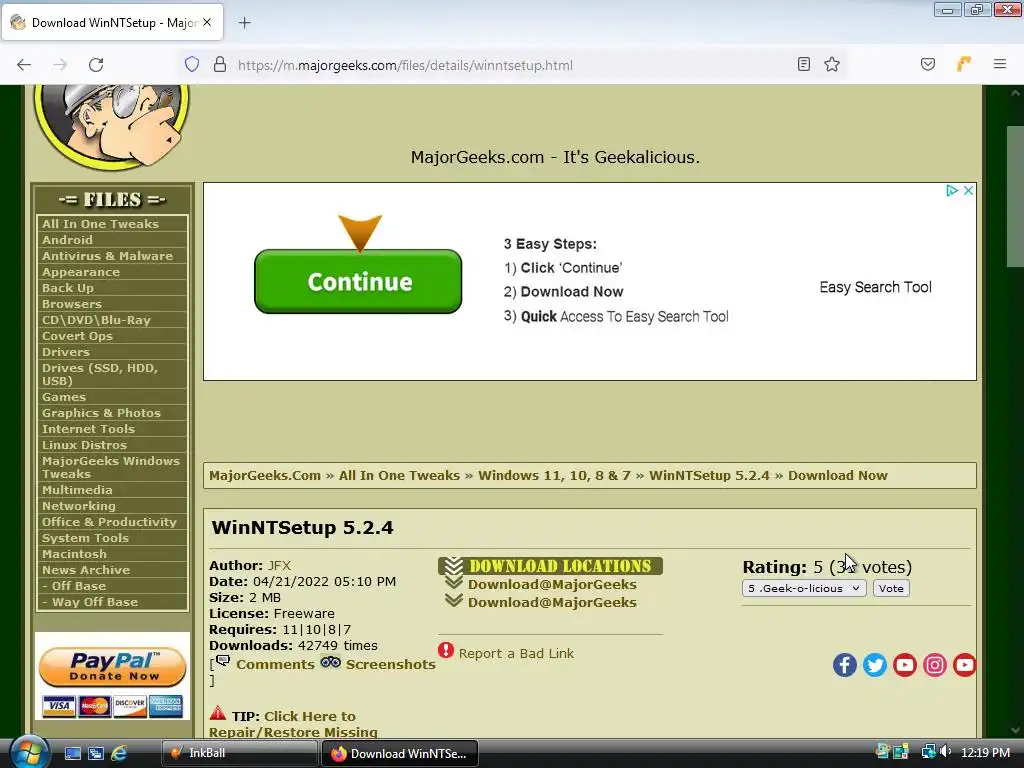Image resolution: width=1024 pixels, height=768 pixels.
Task: Close the advertisement with X
Action: coord(968,190)
